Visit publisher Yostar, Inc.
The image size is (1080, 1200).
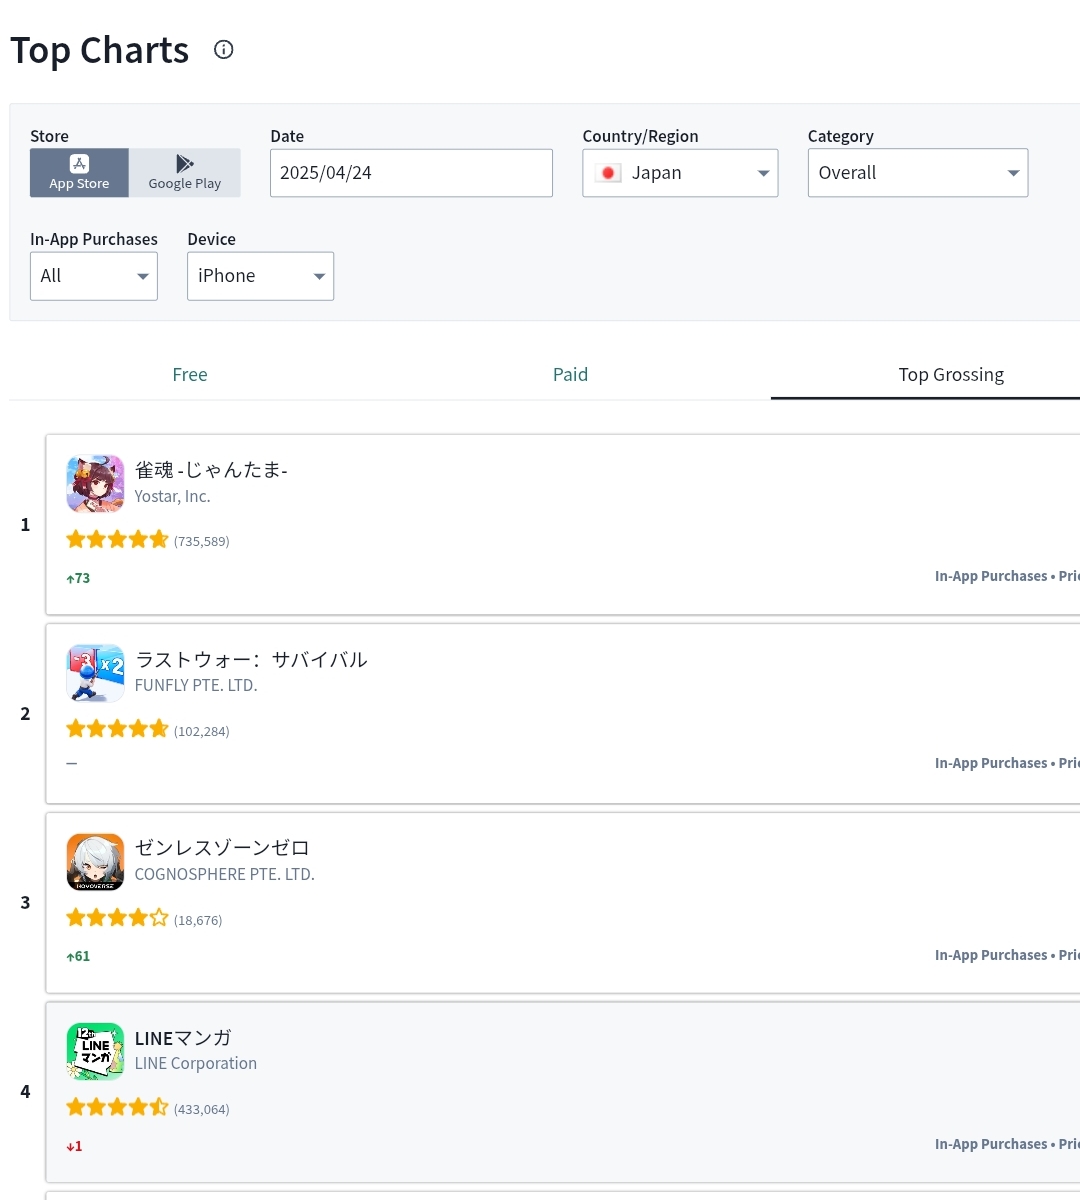tap(172, 496)
